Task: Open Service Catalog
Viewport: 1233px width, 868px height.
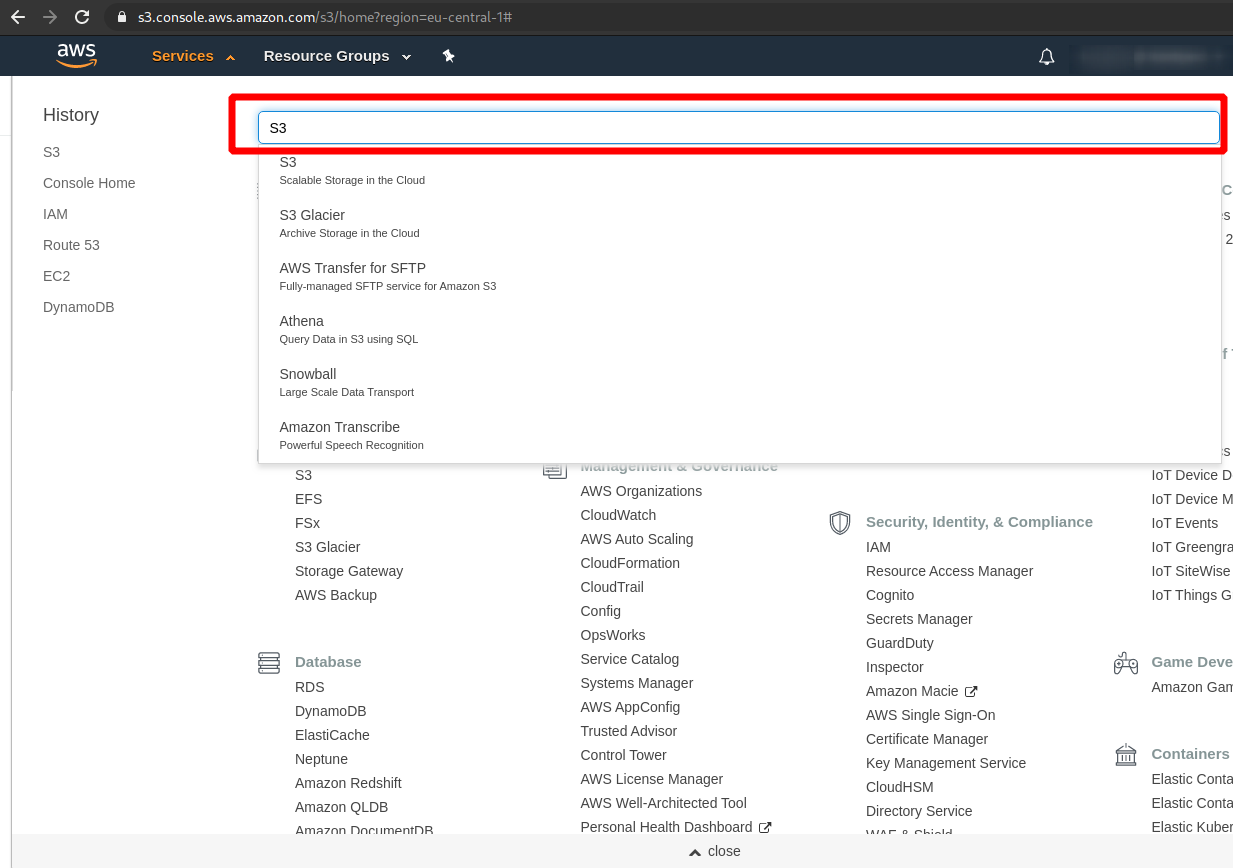Action: (629, 659)
